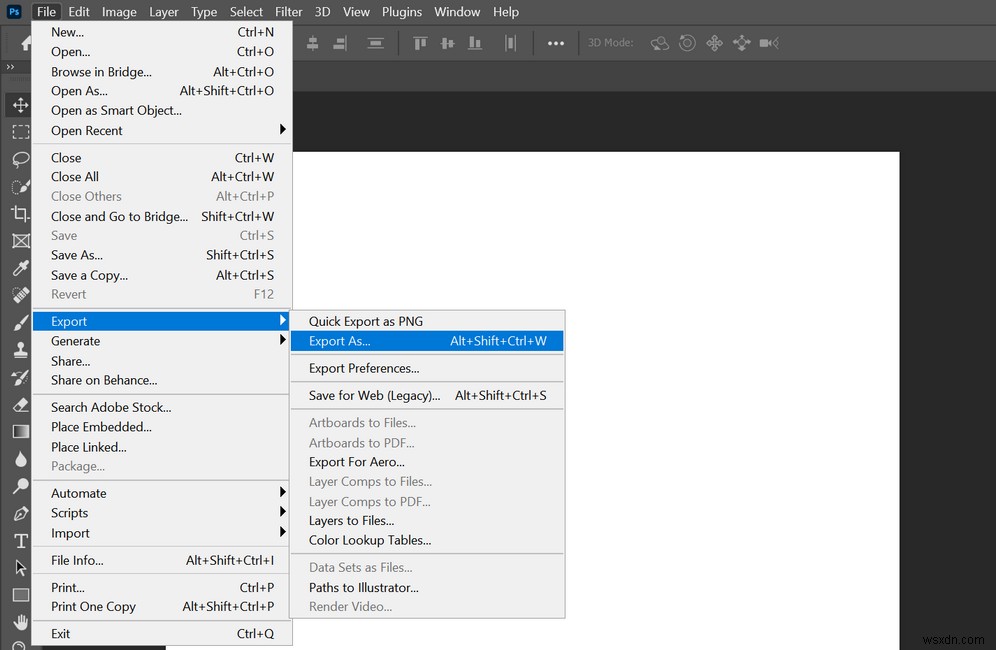The height and width of the screenshot is (650, 996).
Task: Open the three-dots align options
Action: (556, 43)
